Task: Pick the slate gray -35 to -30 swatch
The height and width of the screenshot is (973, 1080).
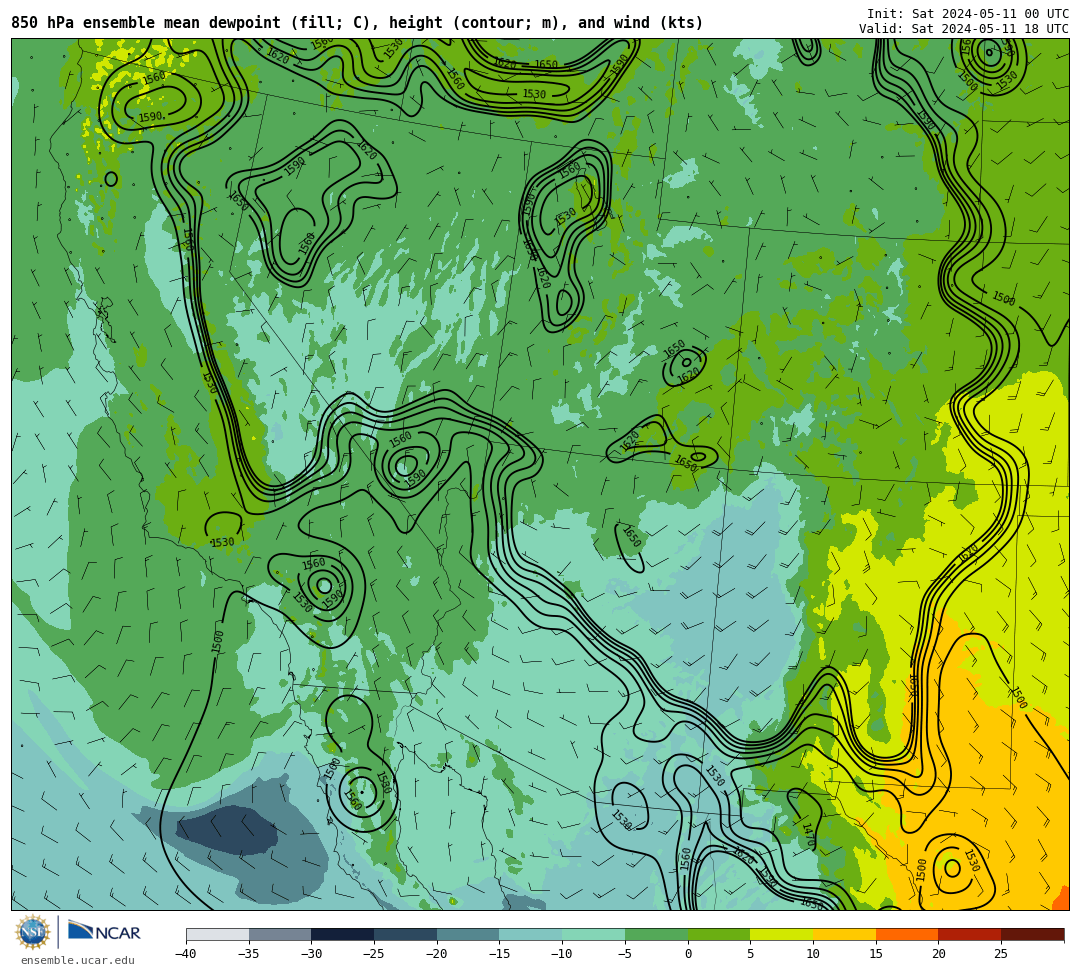Action: 280,934
